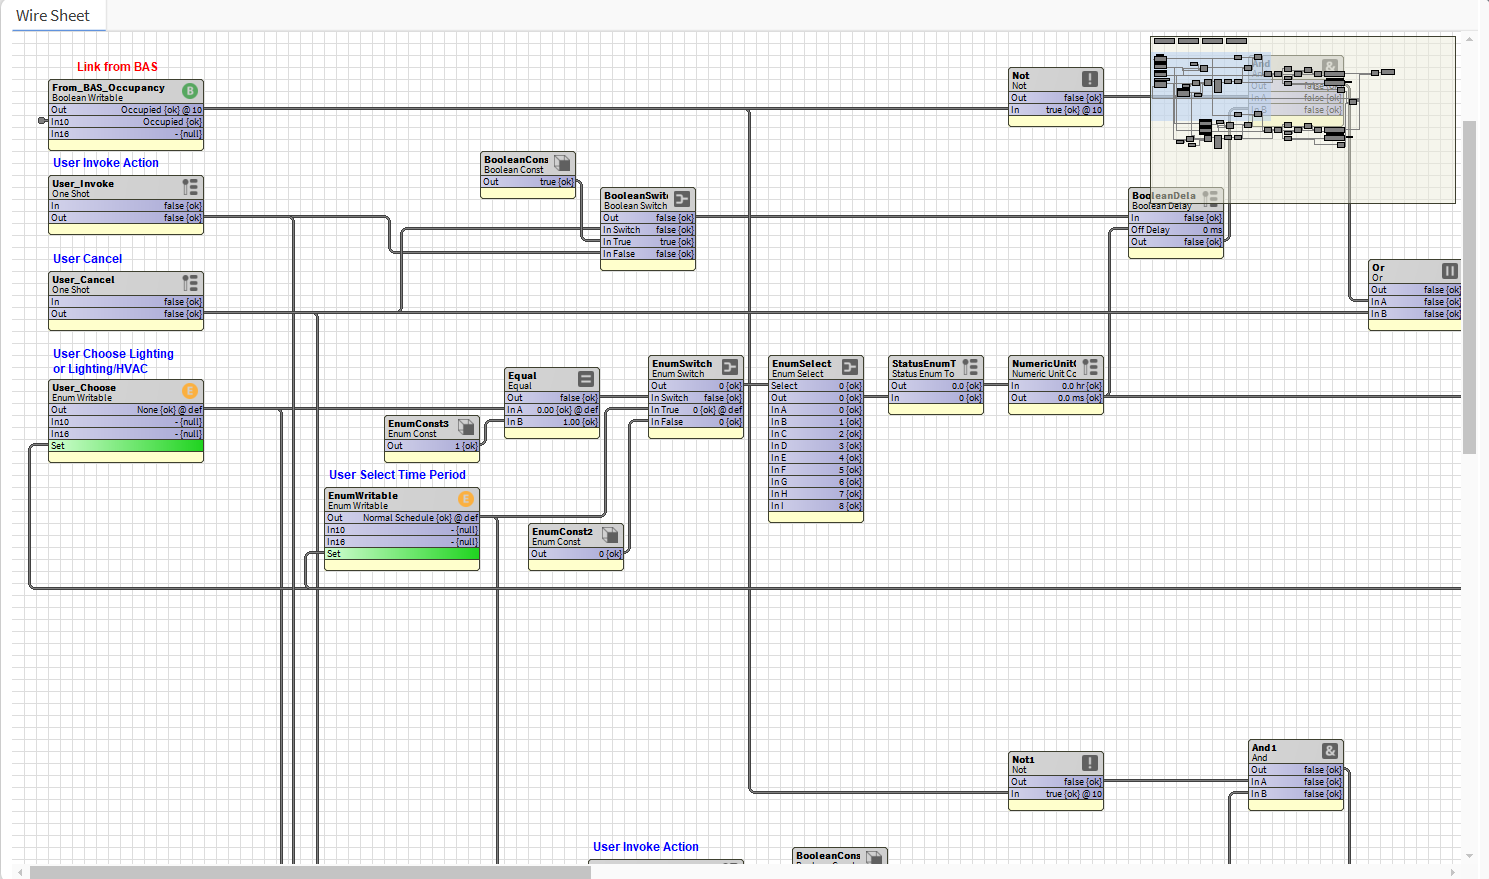Viewport: 1489px width, 879px height.
Task: Click the From_BAS_Occupancy green B icon
Action: (x=190, y=91)
